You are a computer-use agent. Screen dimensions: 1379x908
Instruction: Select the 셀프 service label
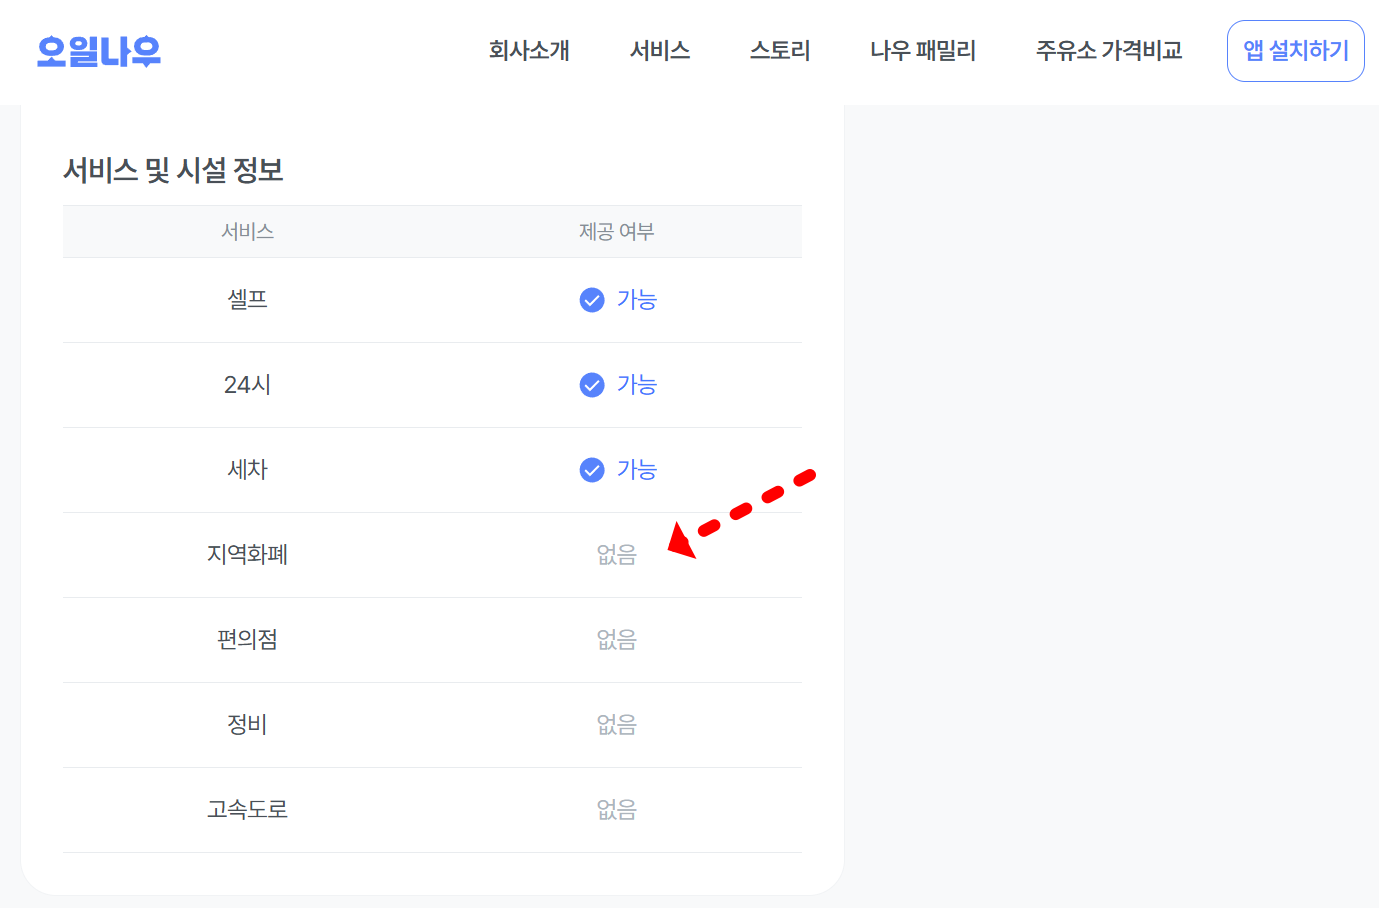point(248,299)
